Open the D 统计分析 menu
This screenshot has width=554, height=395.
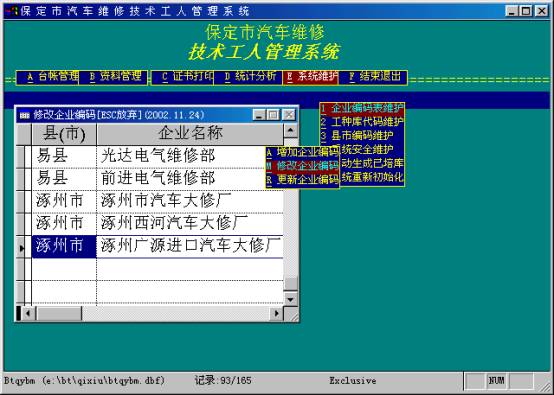(x=248, y=77)
